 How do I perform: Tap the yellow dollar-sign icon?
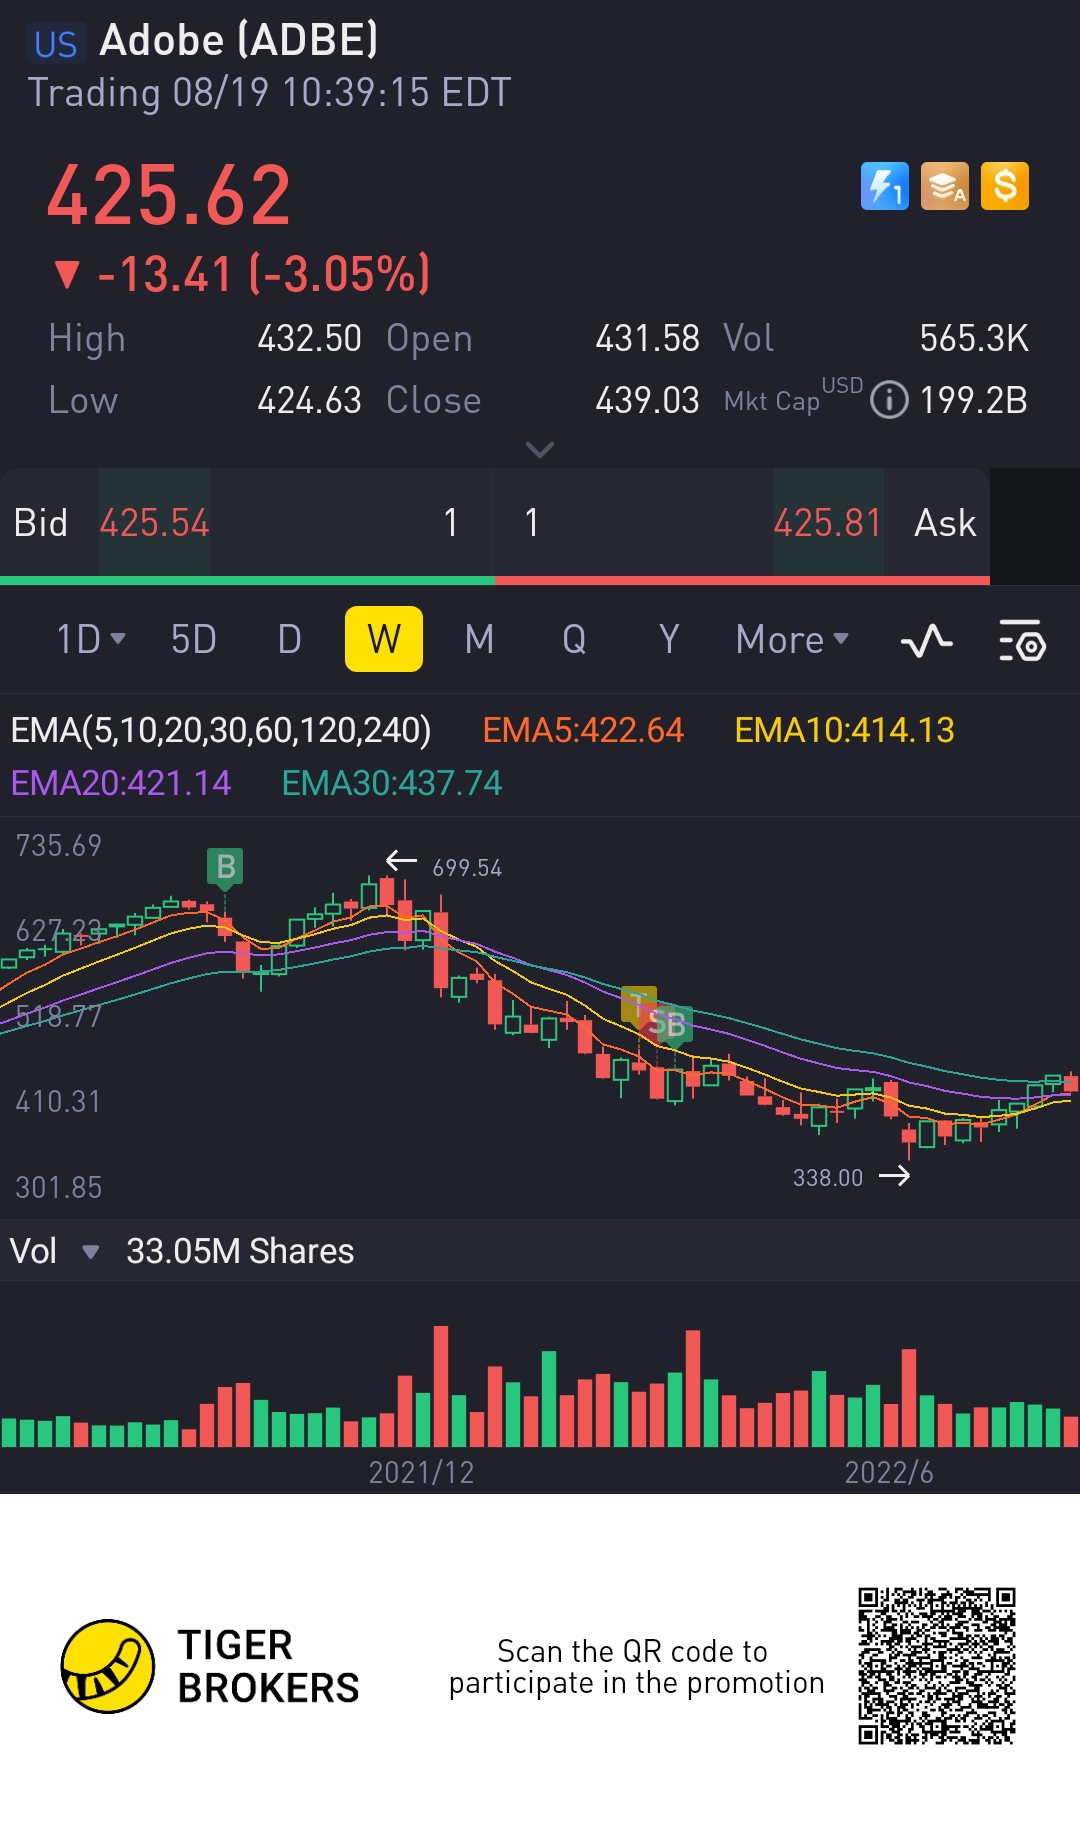[x=1005, y=186]
